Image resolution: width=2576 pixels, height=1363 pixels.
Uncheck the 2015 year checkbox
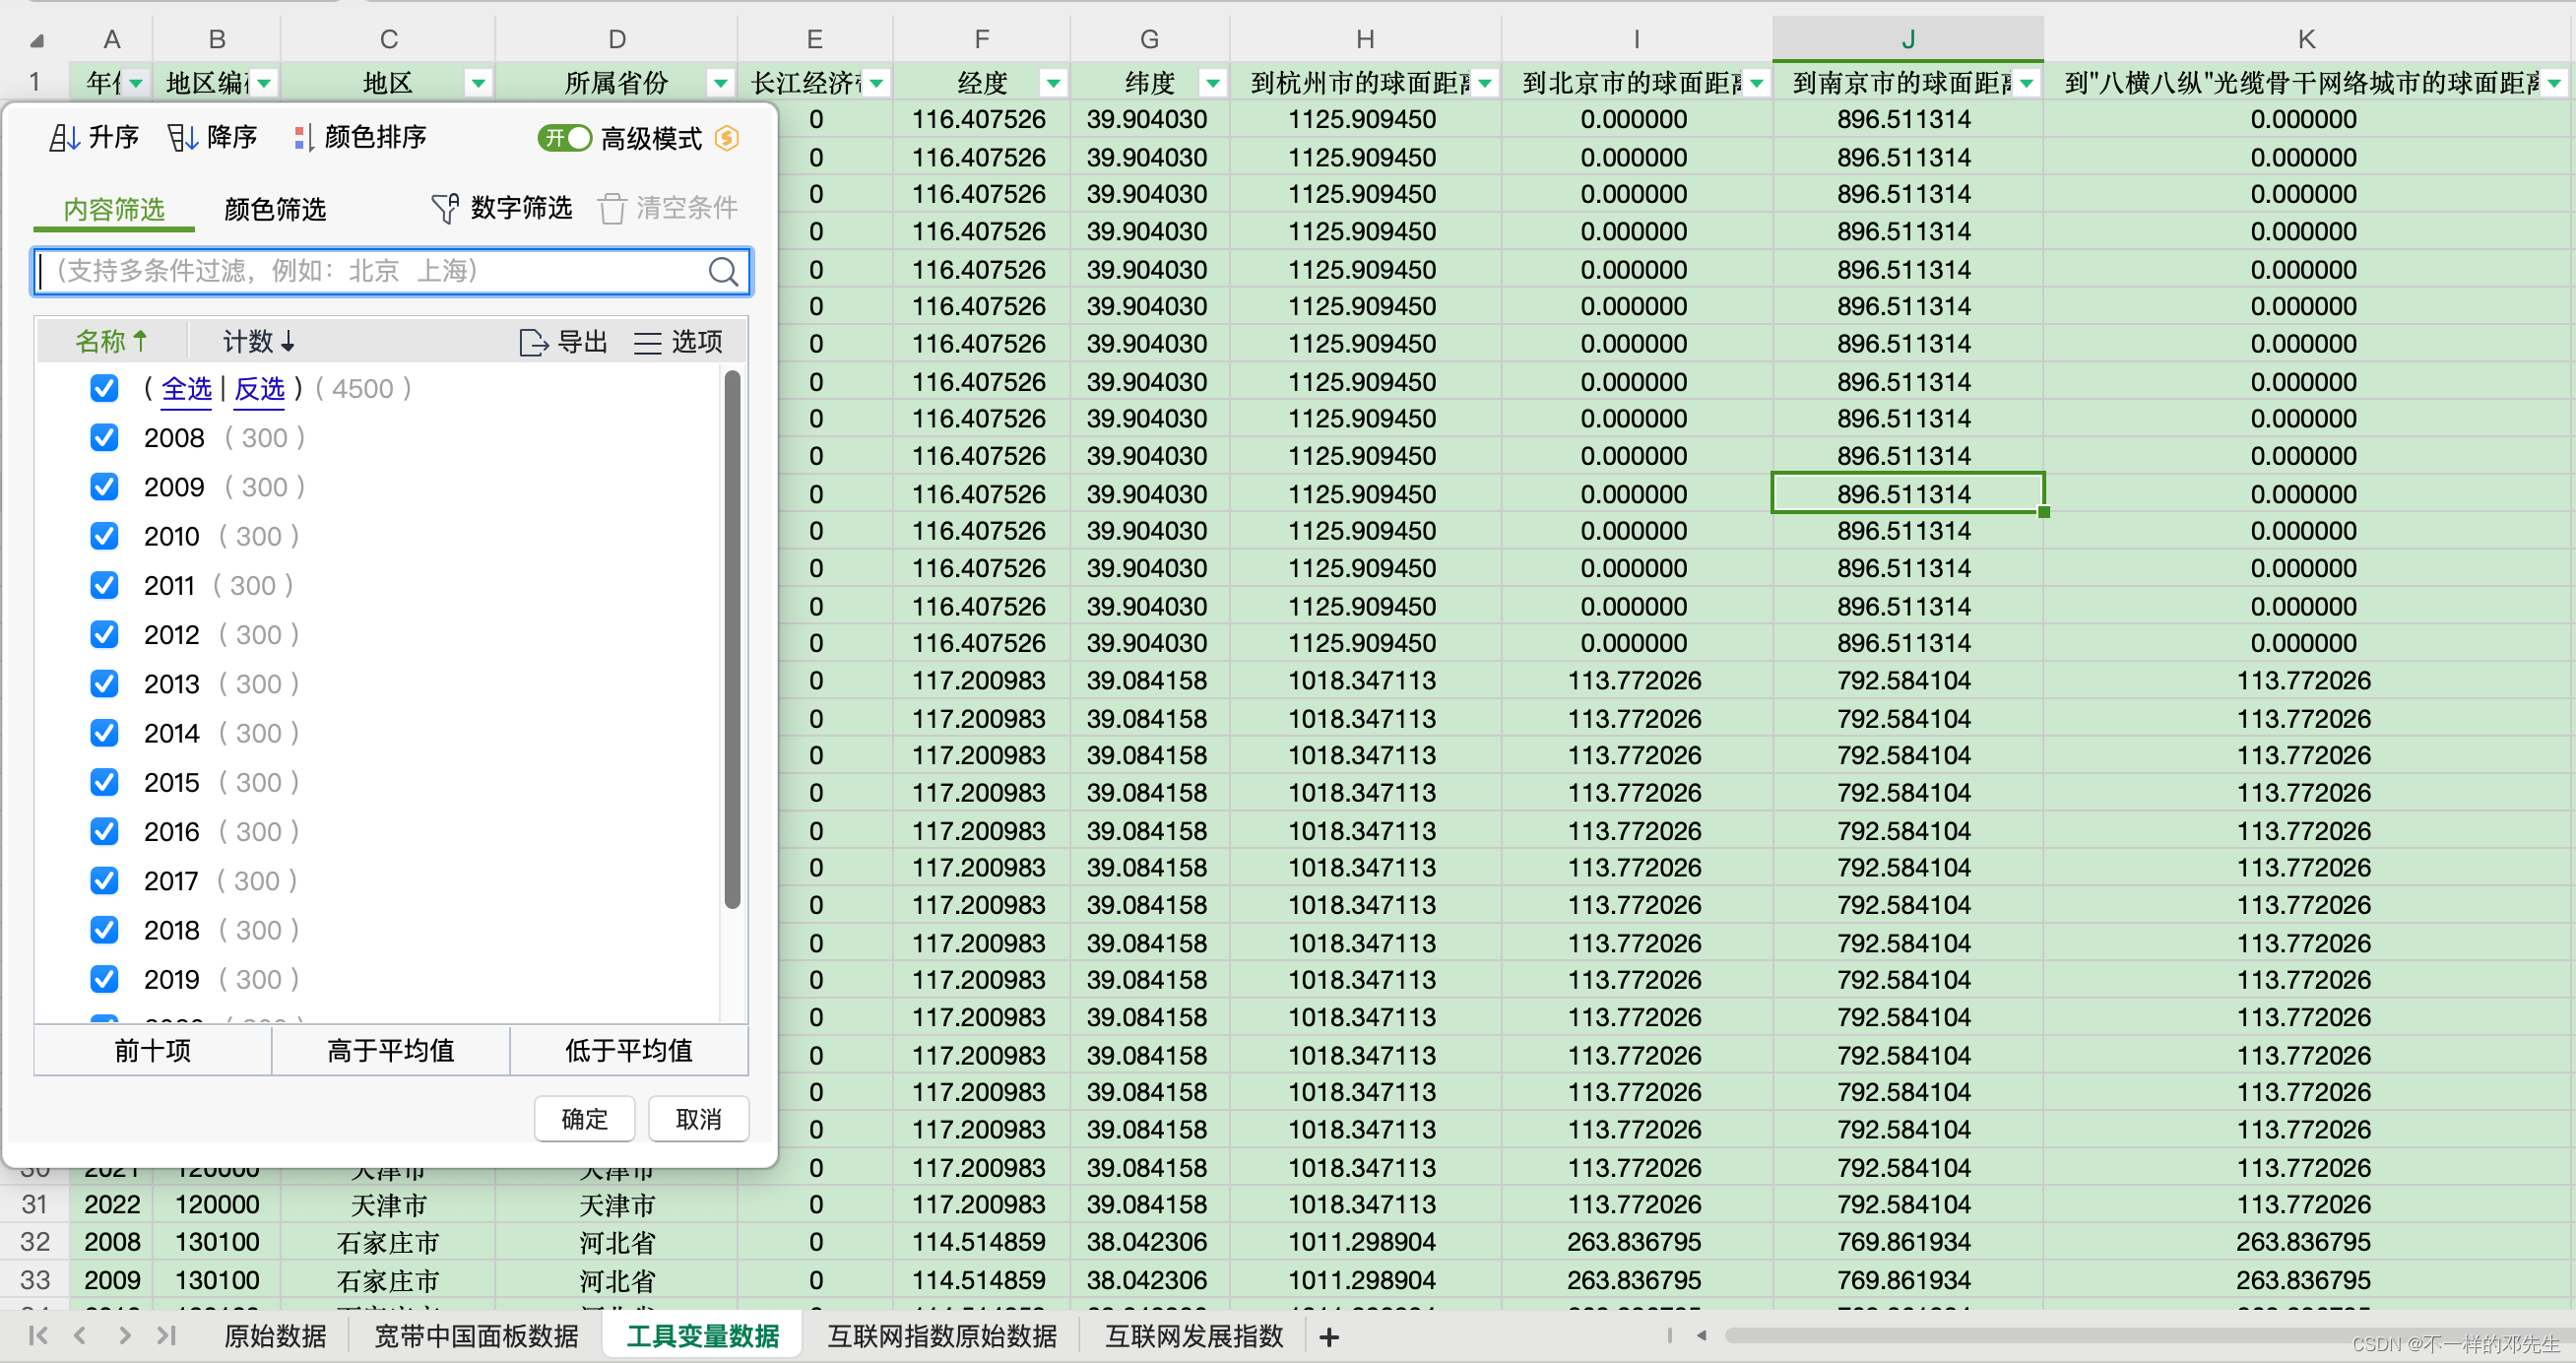pos(104,782)
